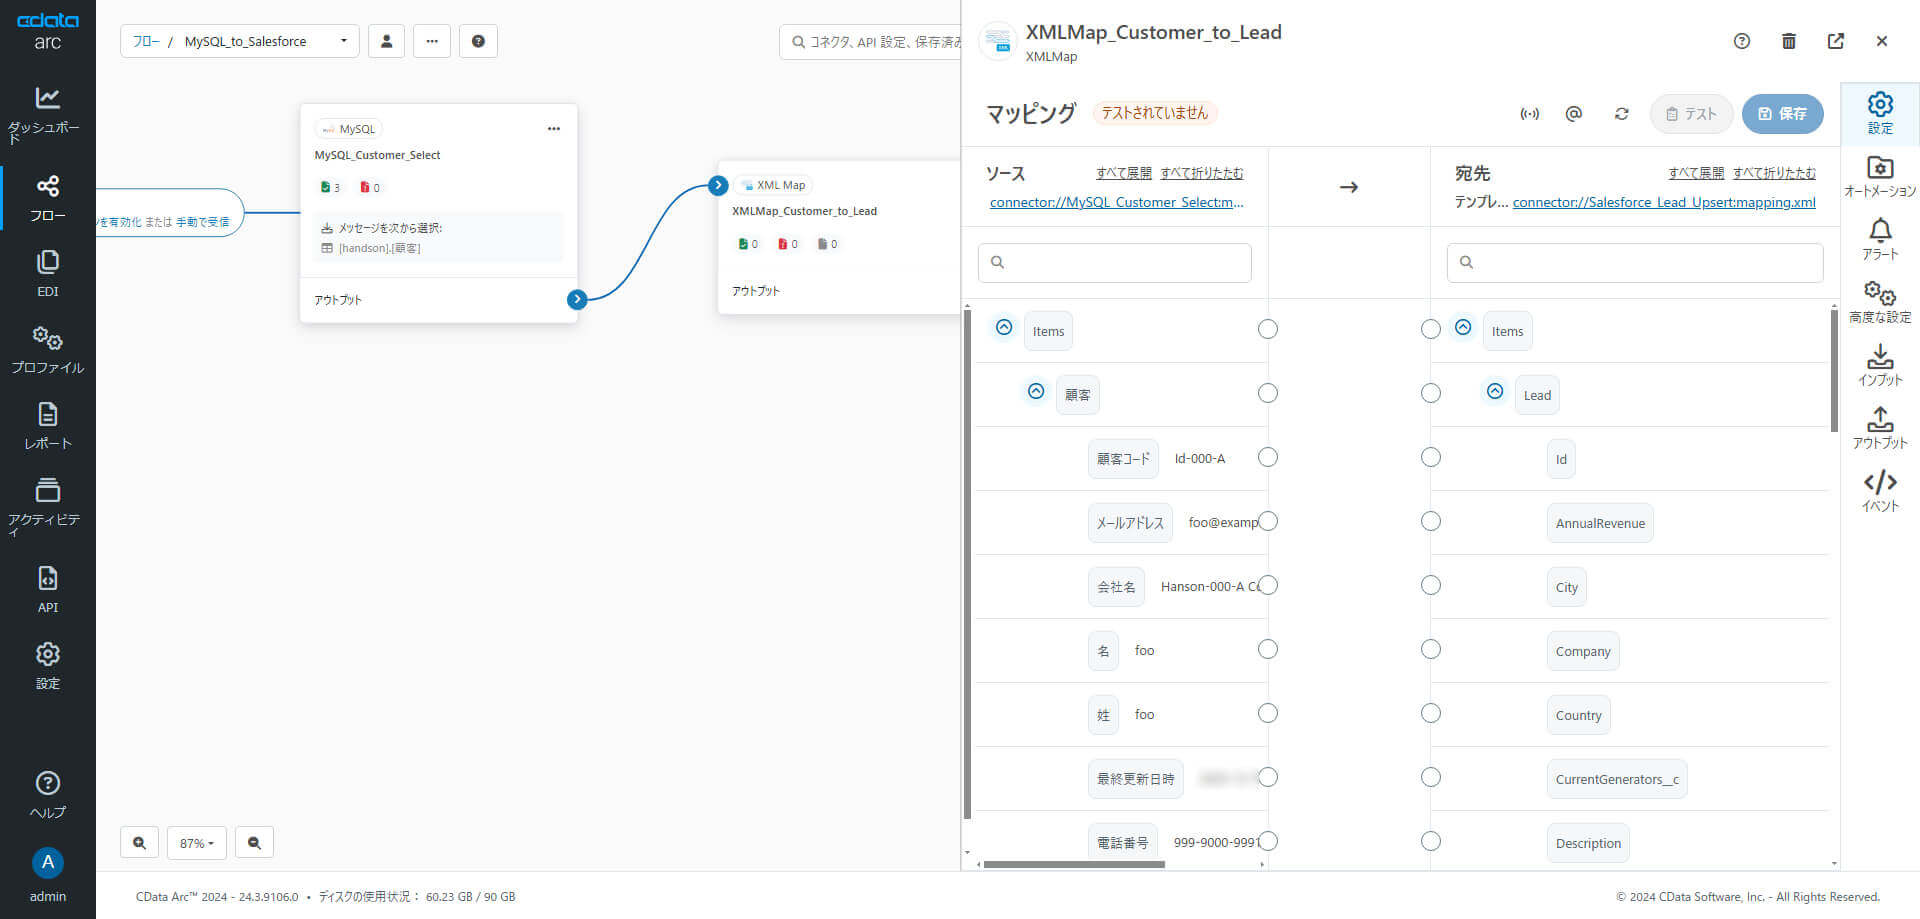Click the user icon button beside flow selector
This screenshot has width=1920, height=919.
coord(386,41)
